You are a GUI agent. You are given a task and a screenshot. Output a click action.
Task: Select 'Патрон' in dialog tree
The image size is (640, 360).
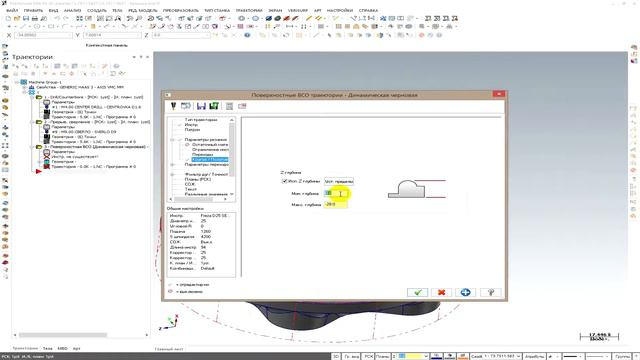click(x=192, y=129)
